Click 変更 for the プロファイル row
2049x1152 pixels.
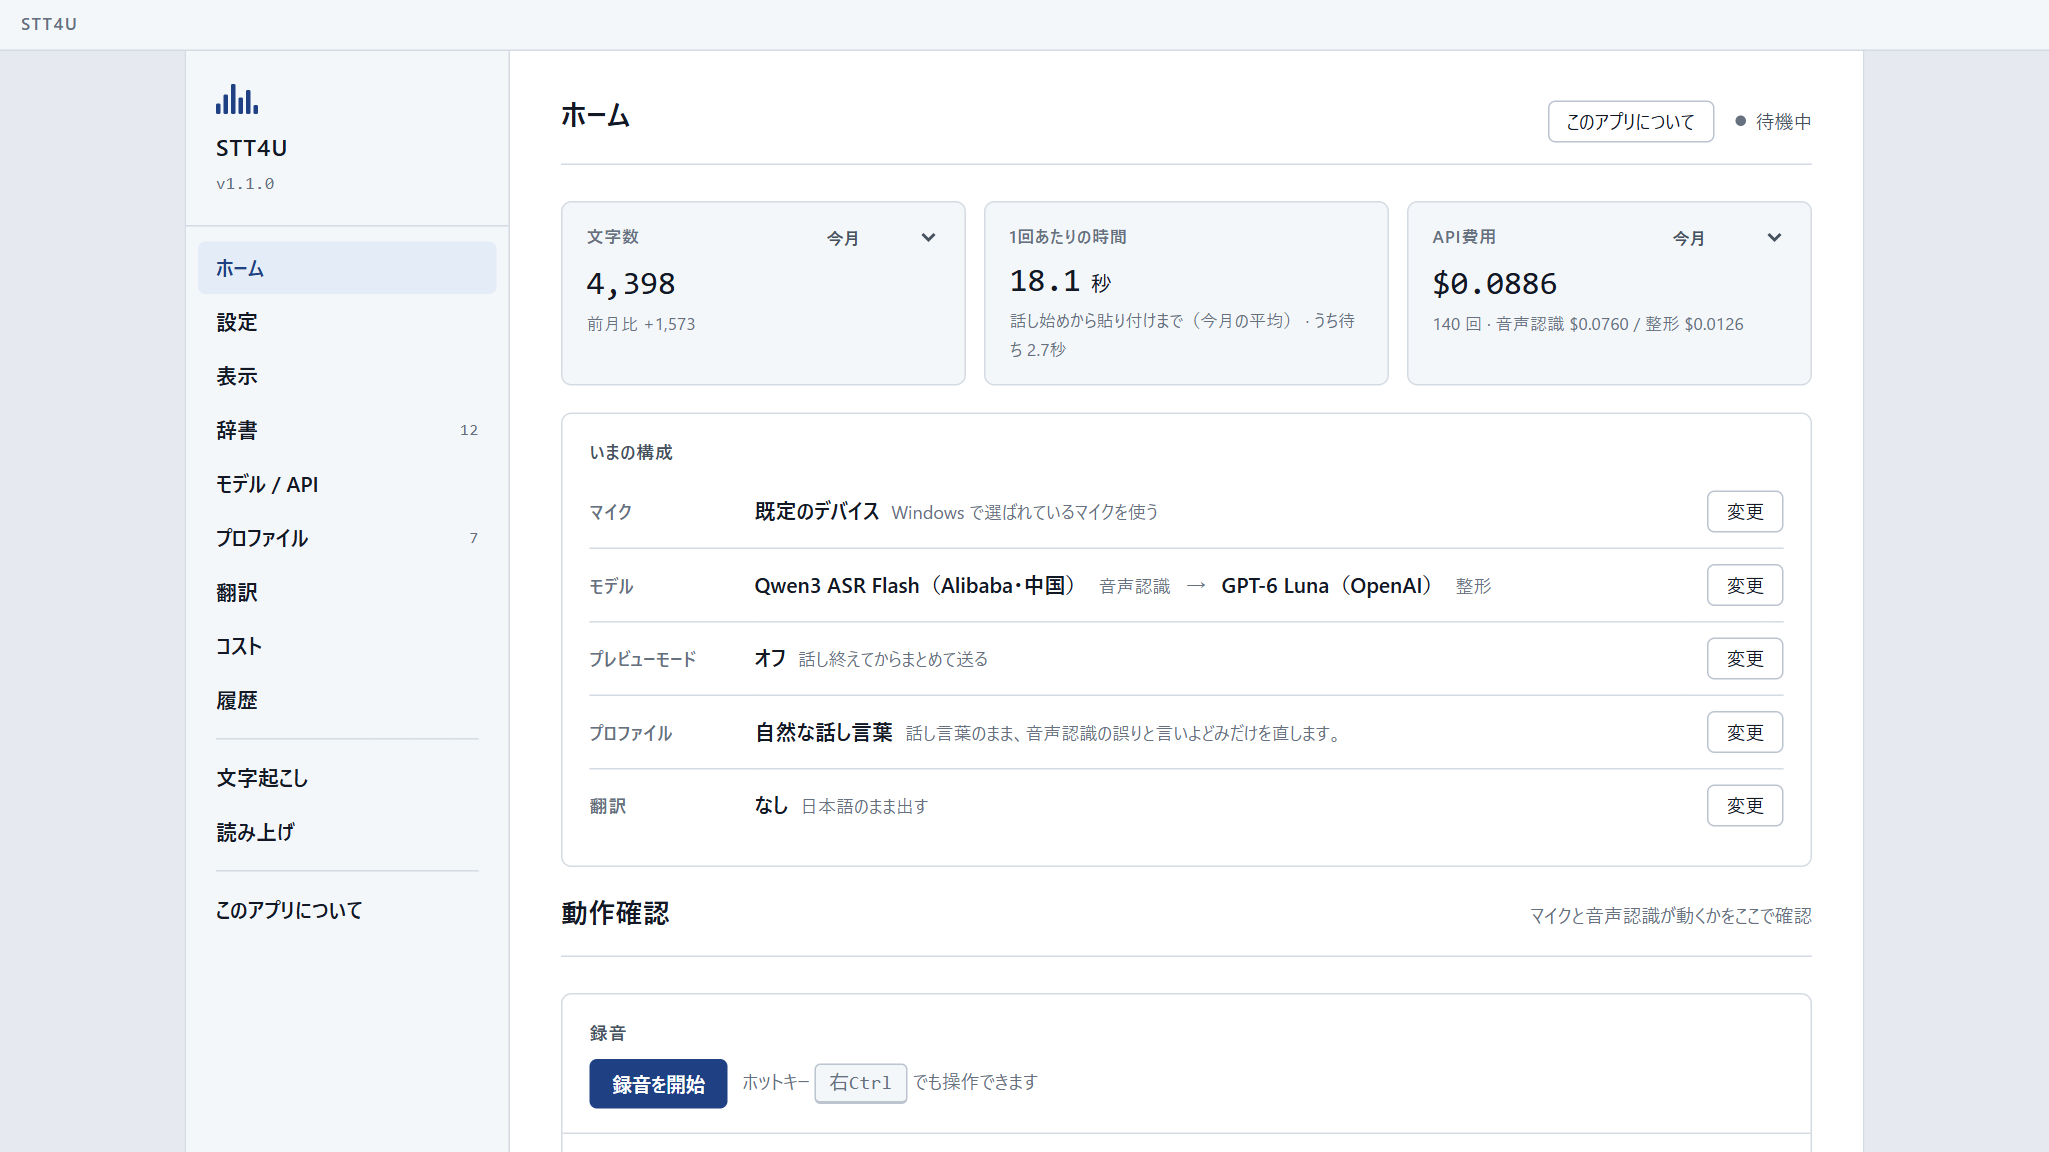tap(1744, 732)
